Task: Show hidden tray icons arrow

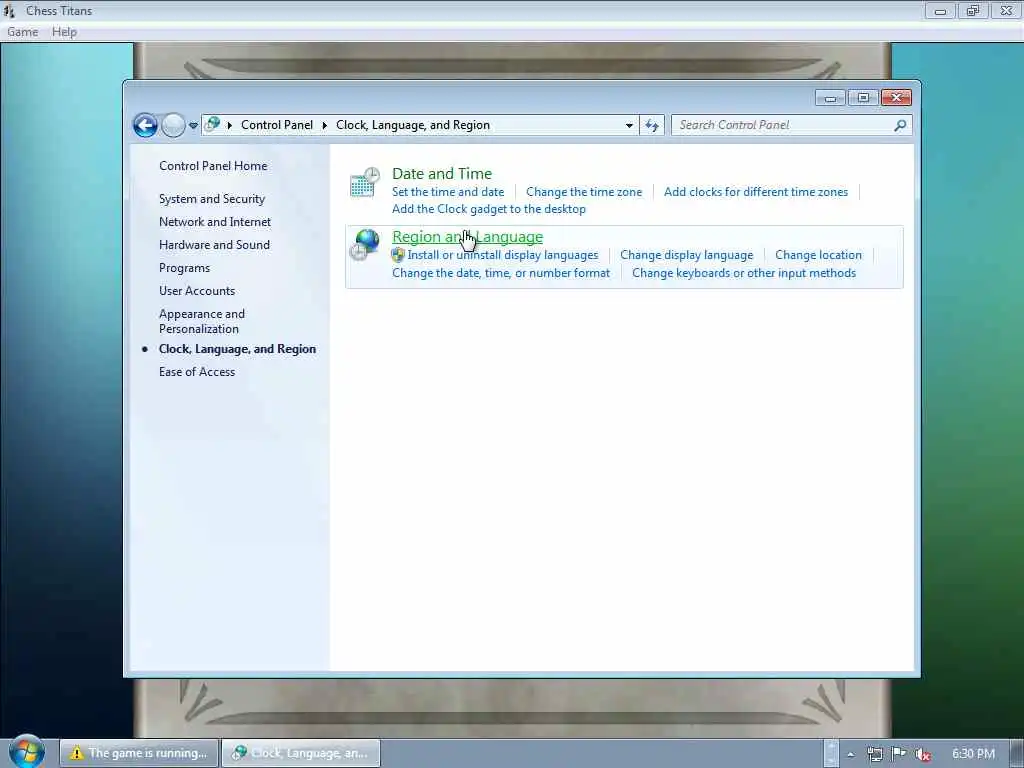Action: pyautogui.click(x=850, y=754)
